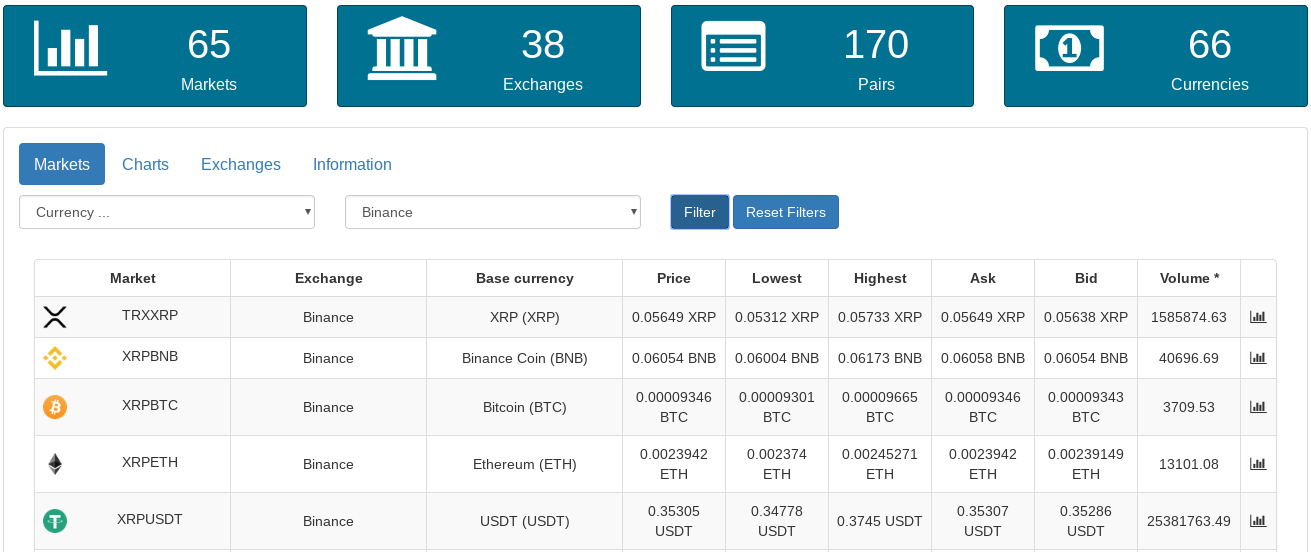Image resolution: width=1311 pixels, height=552 pixels.
Task: Click the XRPUSDT market name
Action: coord(150,519)
